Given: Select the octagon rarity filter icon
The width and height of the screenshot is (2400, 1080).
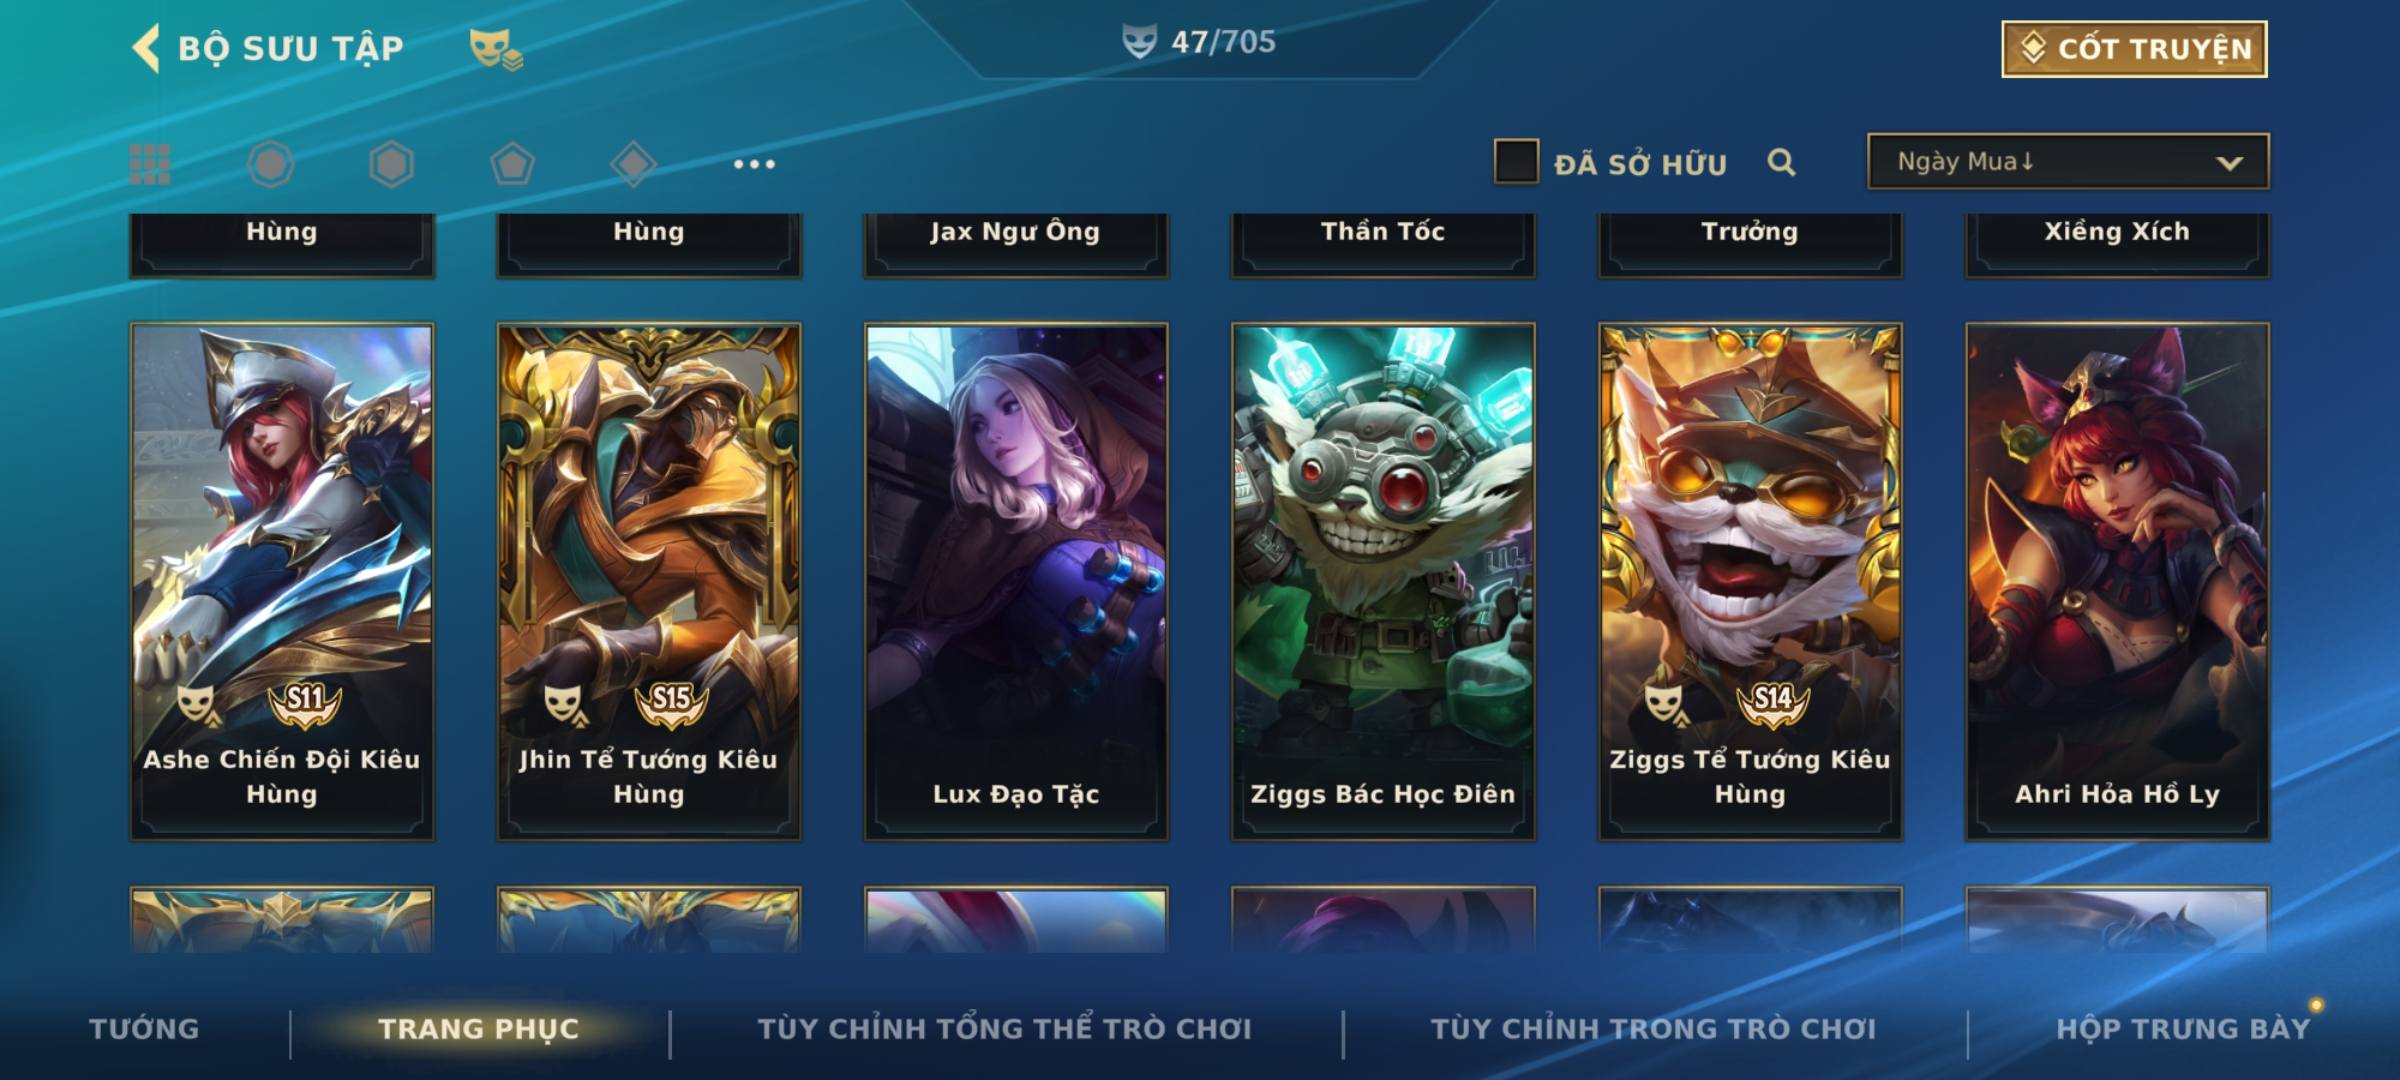Looking at the screenshot, I should [x=271, y=164].
